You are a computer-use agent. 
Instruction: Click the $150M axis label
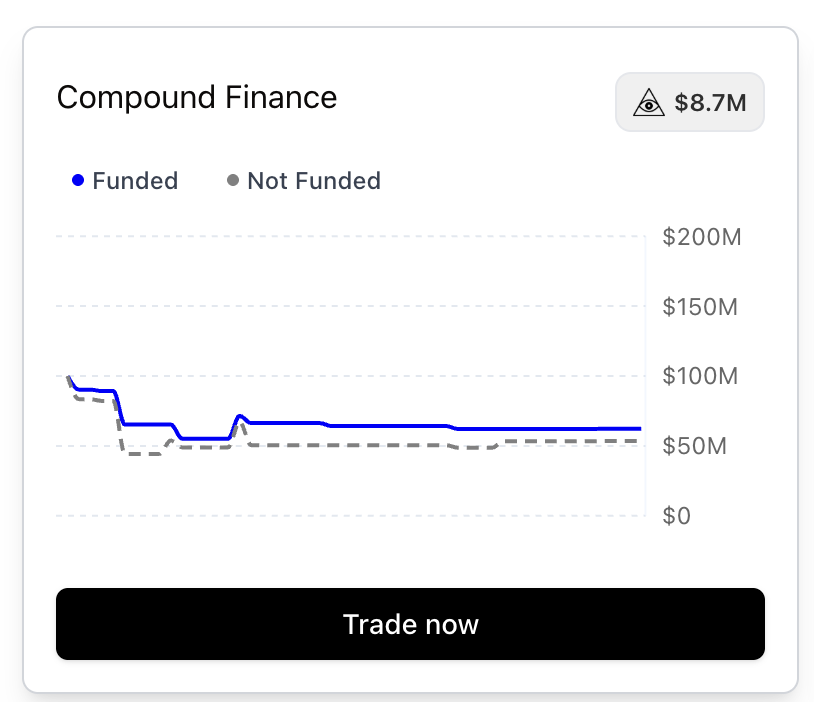click(700, 306)
